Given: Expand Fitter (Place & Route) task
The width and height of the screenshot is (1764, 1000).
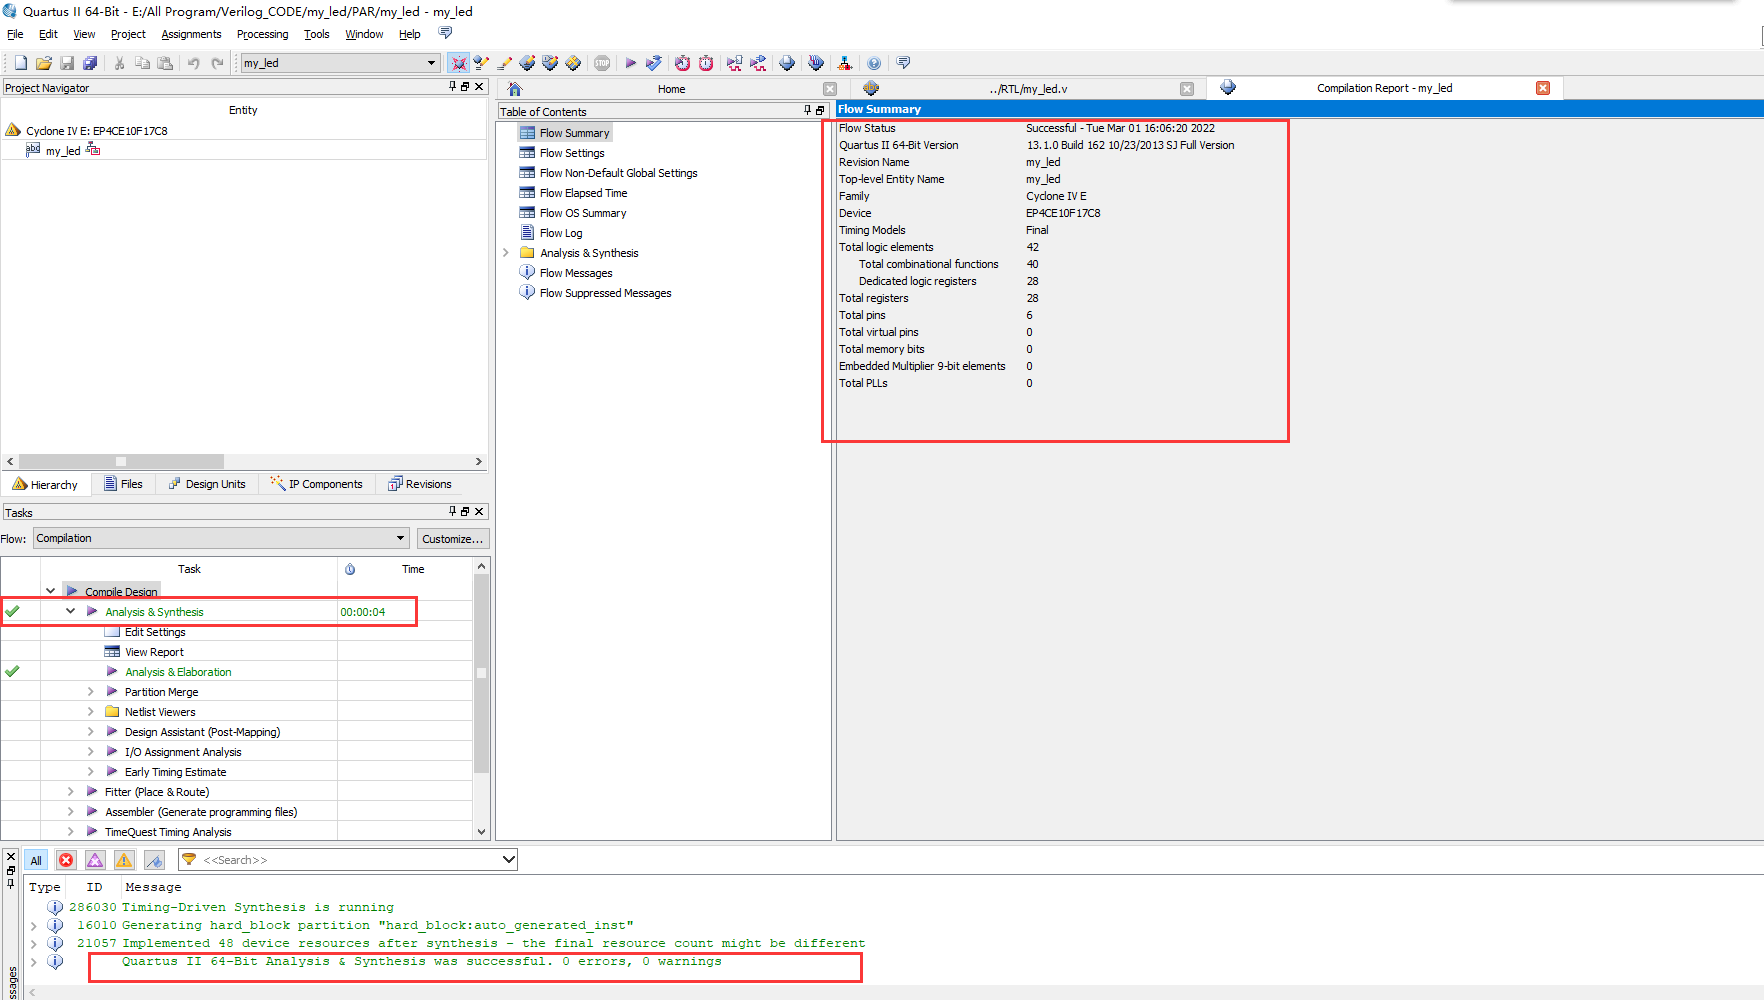Looking at the screenshot, I should click(x=70, y=791).
